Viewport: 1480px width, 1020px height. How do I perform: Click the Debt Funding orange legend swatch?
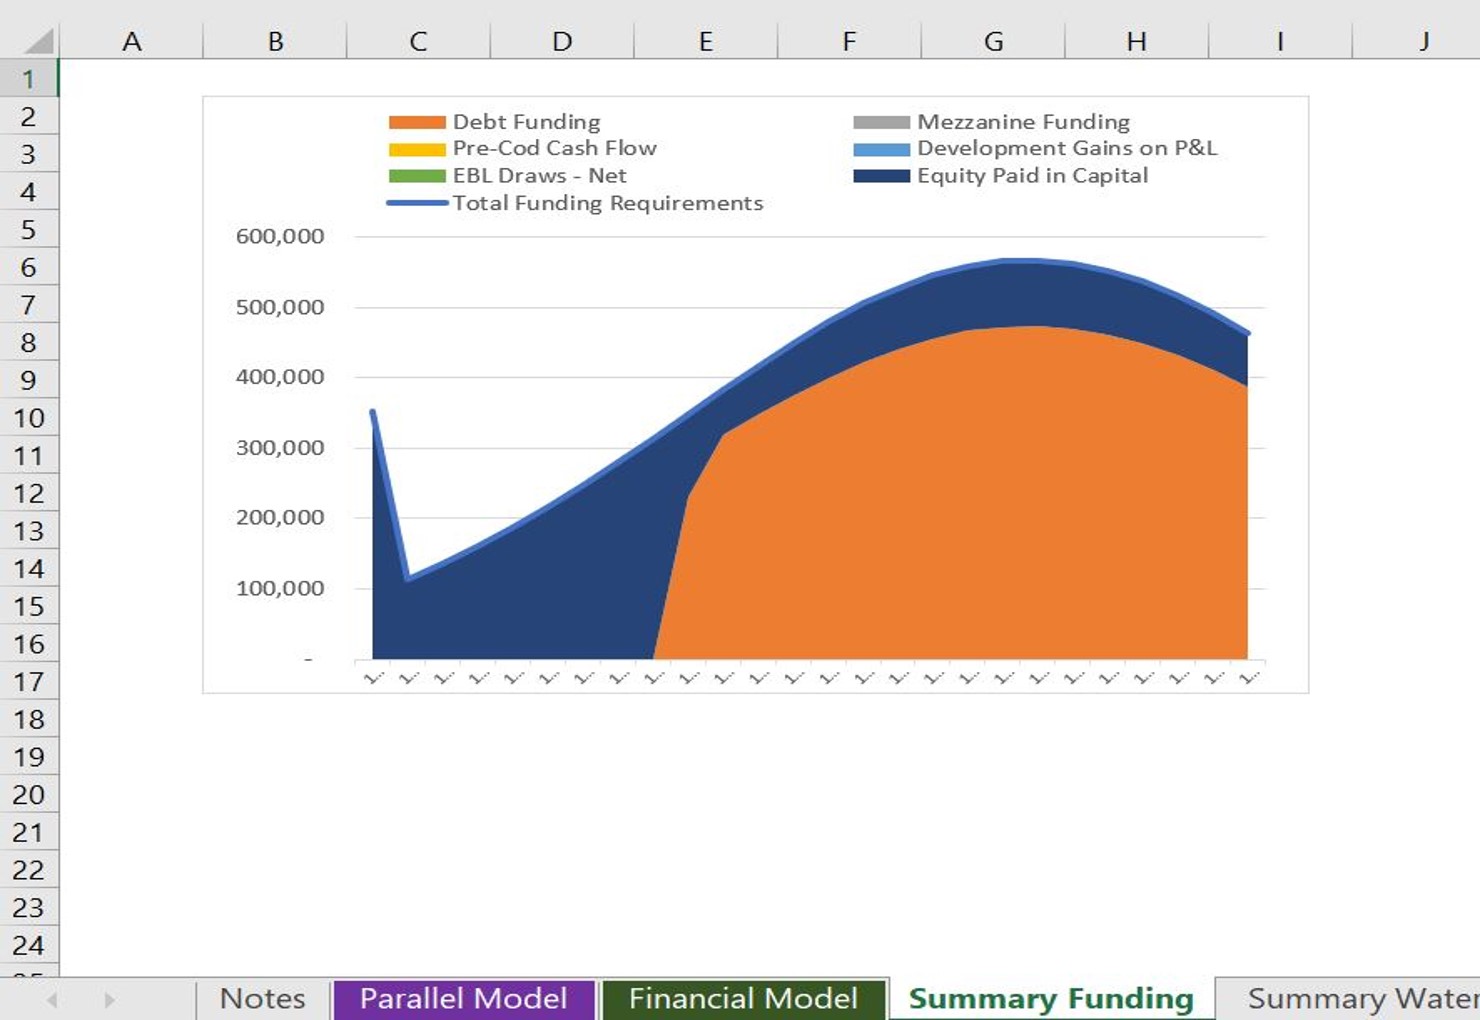coord(417,122)
